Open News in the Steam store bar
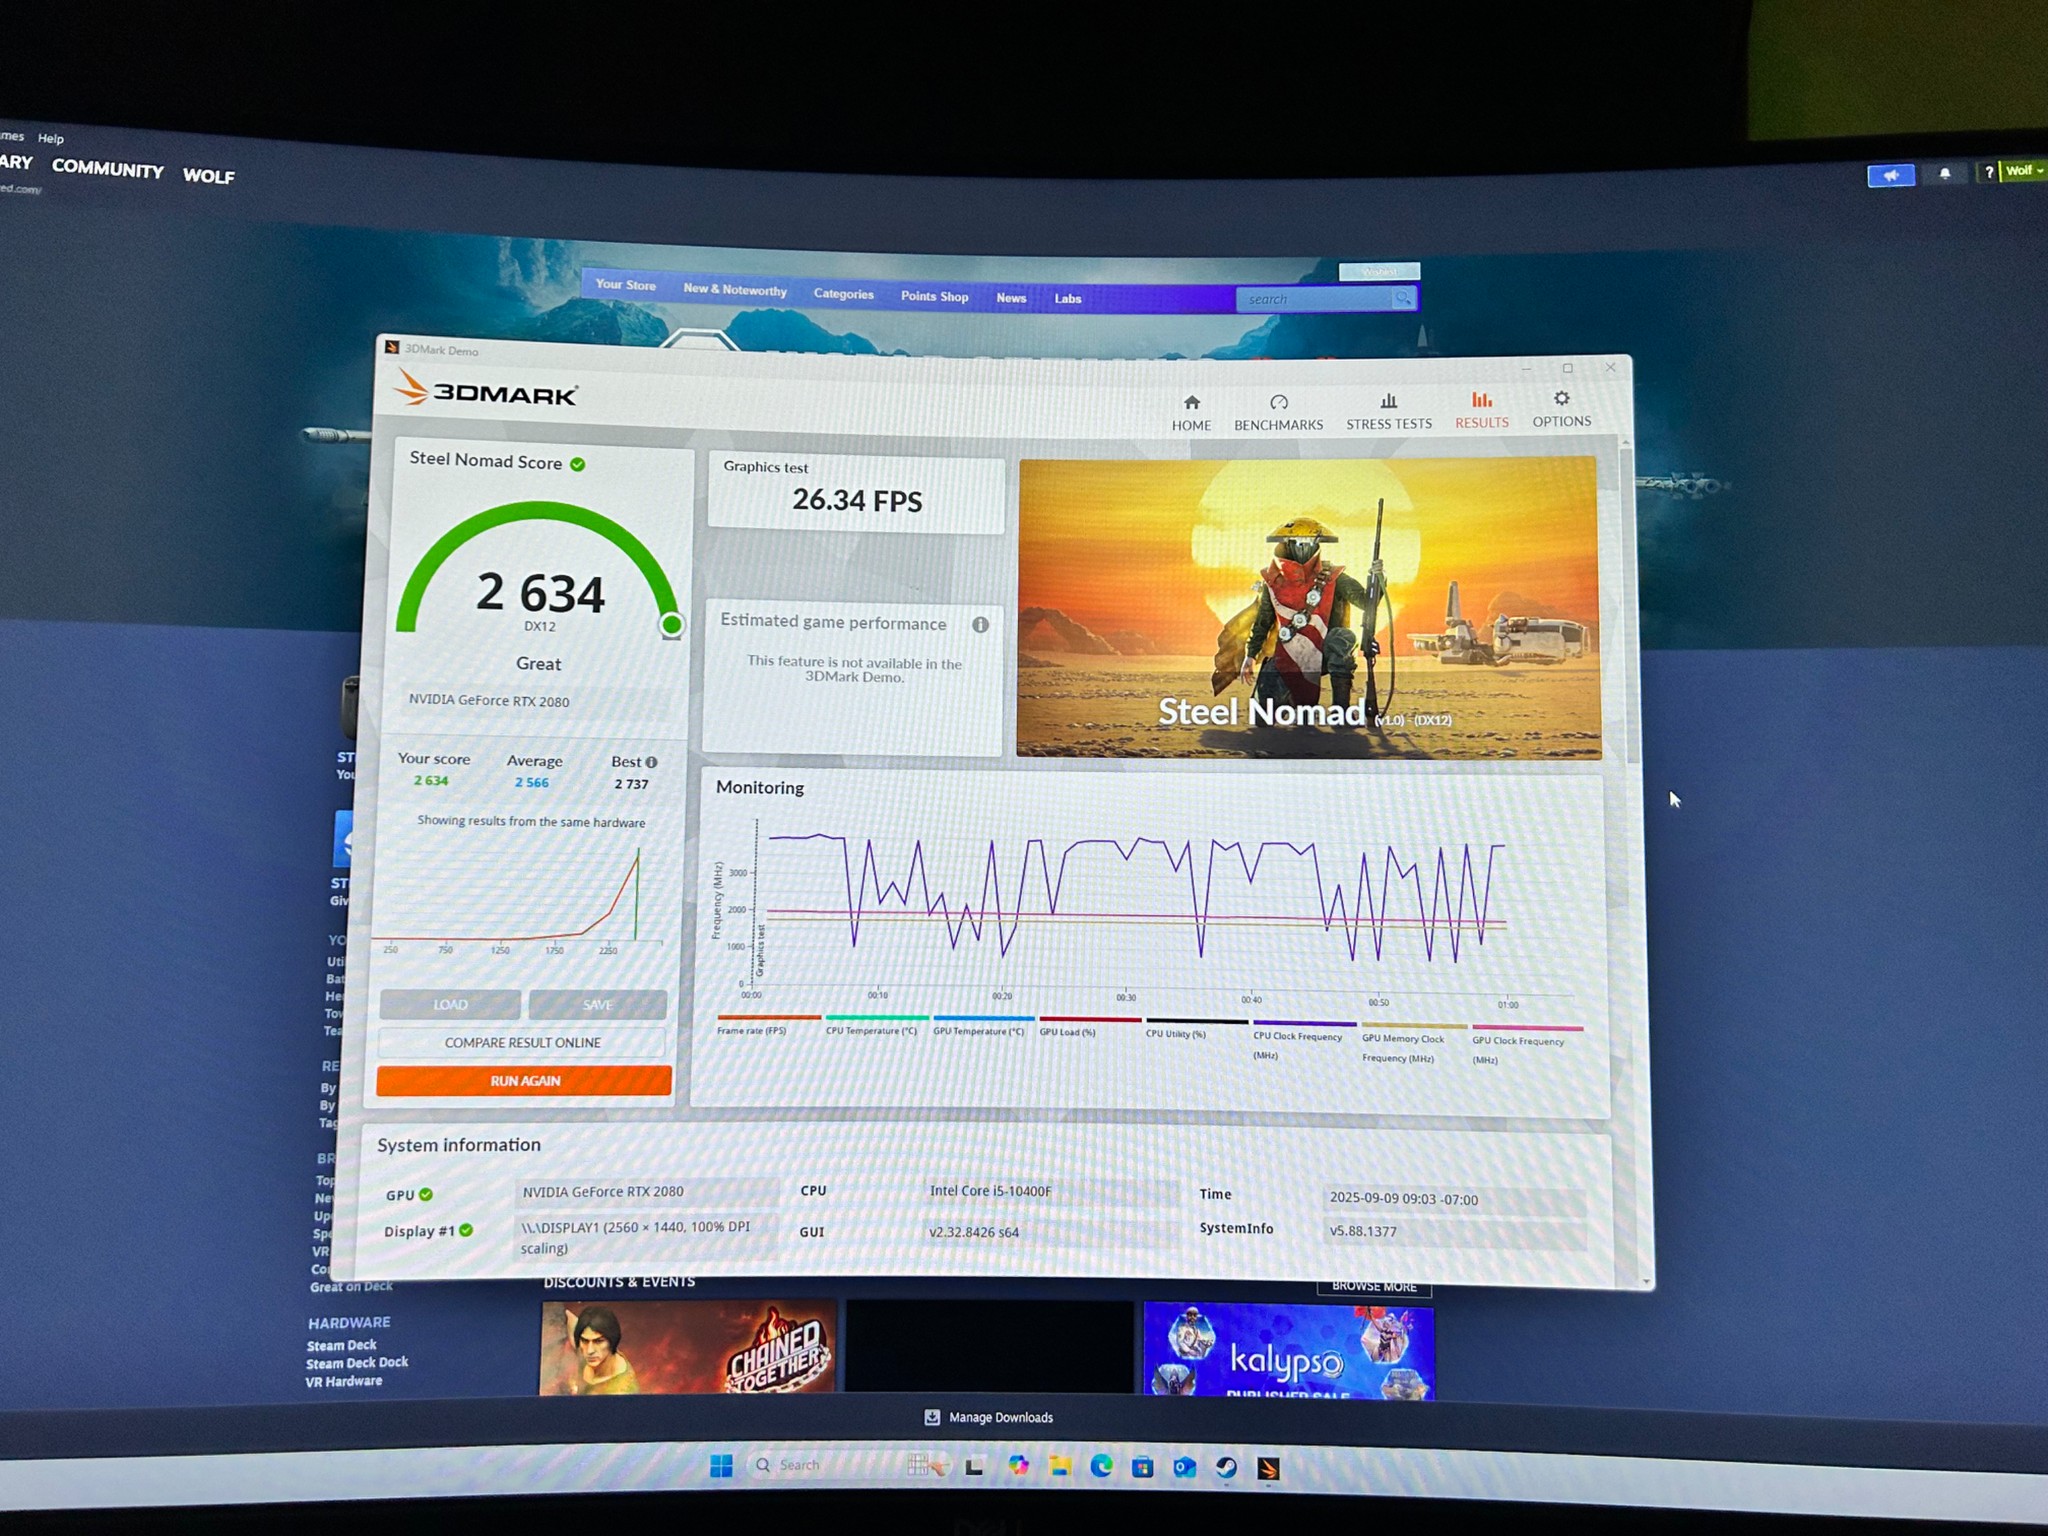The width and height of the screenshot is (2048, 1536). [x=1011, y=298]
